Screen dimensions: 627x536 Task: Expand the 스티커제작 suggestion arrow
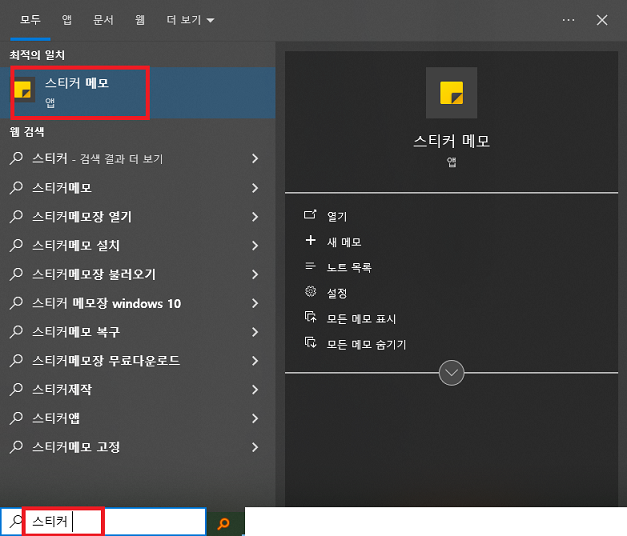pos(255,389)
